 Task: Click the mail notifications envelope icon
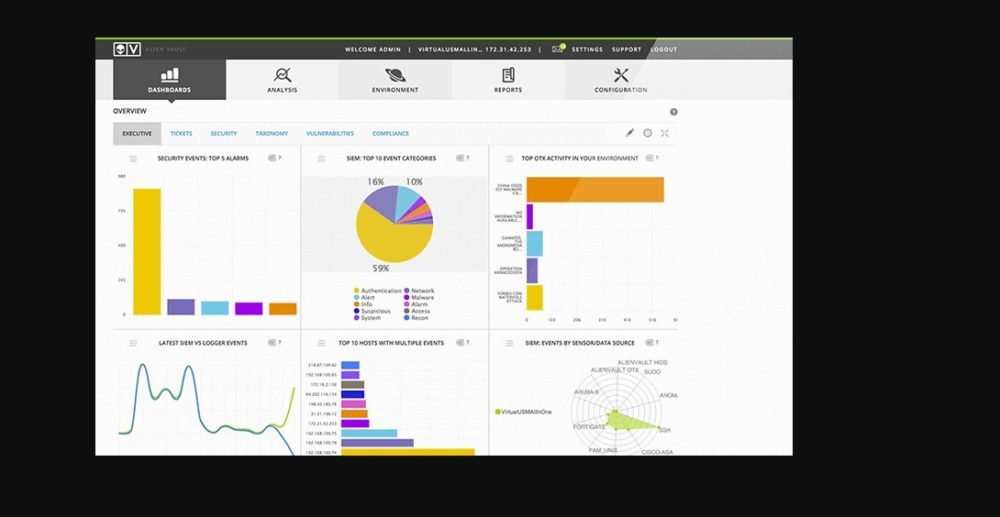pos(558,49)
